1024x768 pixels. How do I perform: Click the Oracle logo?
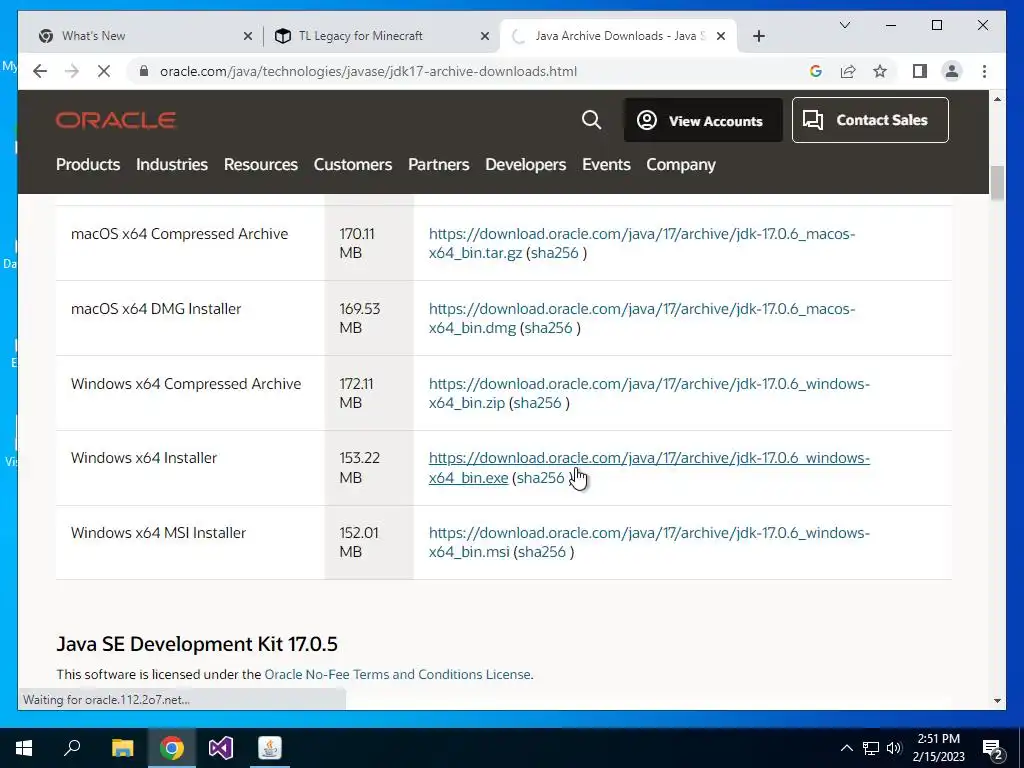pyautogui.click(x=116, y=120)
